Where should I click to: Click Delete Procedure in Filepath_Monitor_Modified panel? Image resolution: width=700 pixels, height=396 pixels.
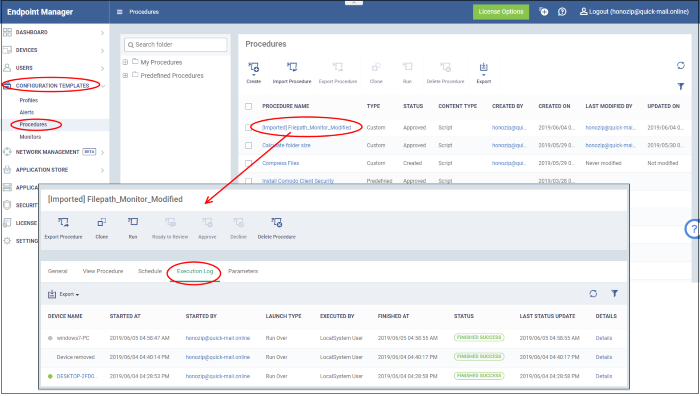coord(276,222)
